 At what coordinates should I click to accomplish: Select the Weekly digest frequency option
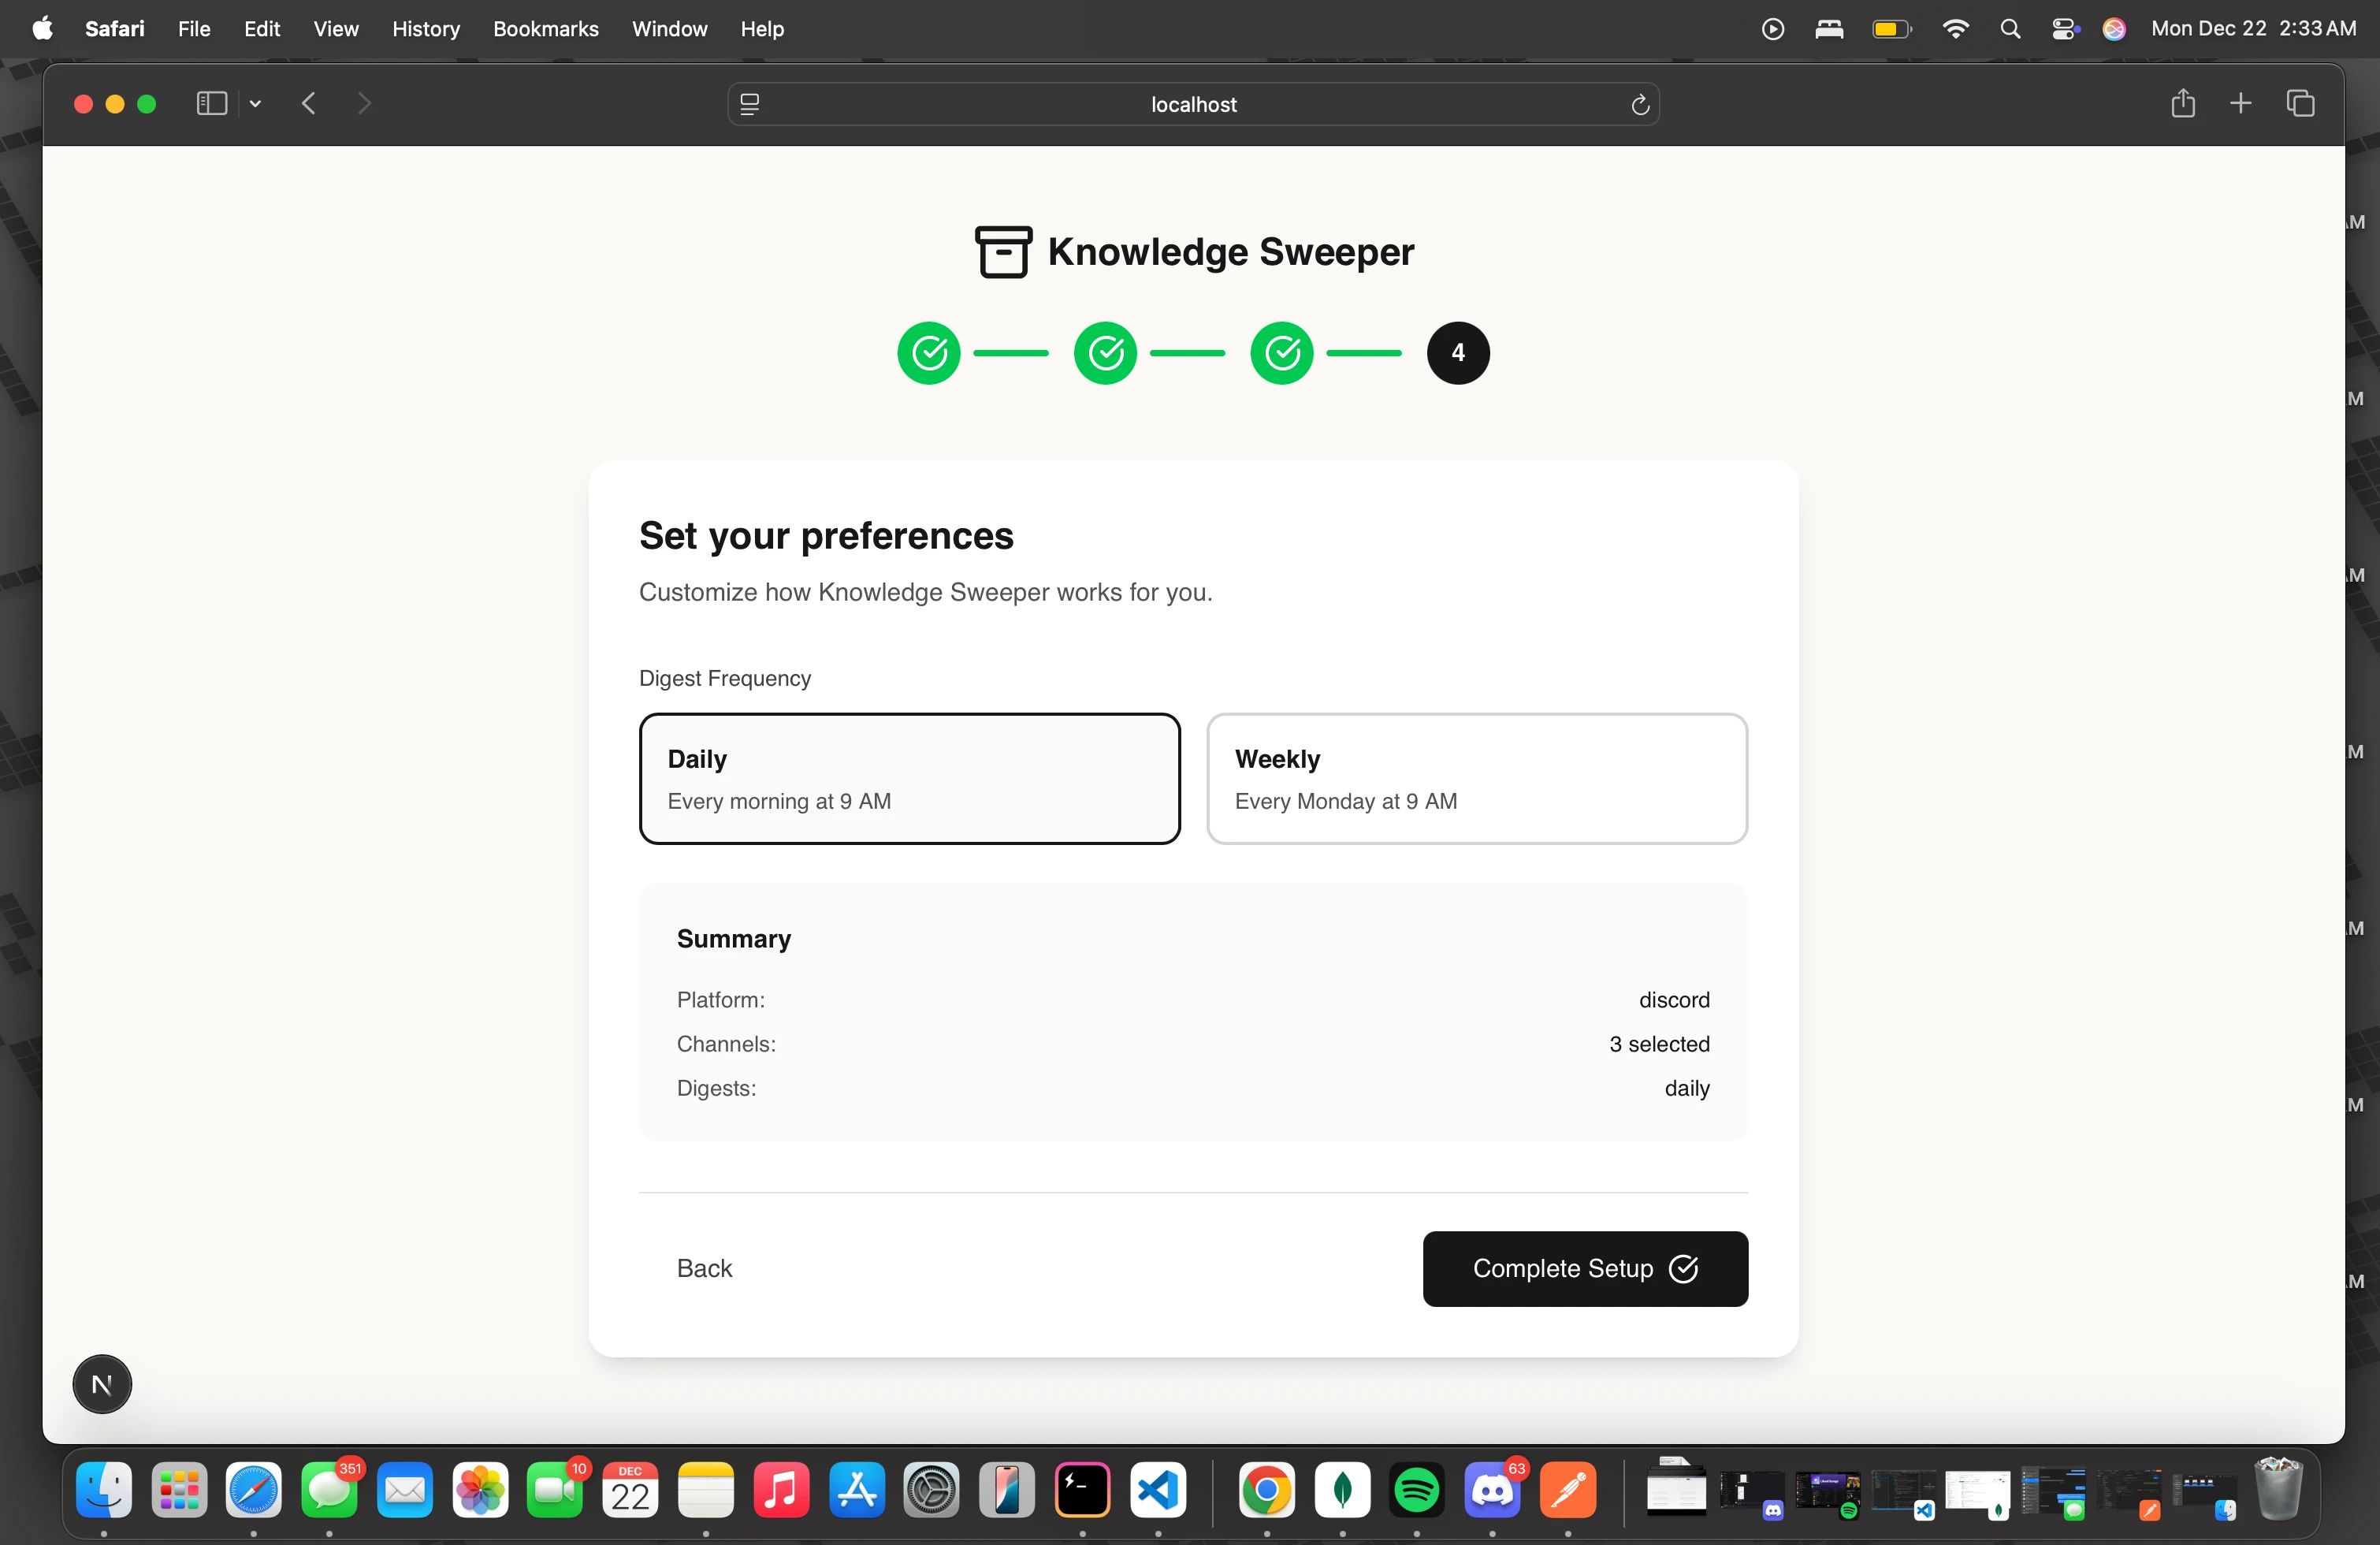pyautogui.click(x=1476, y=778)
